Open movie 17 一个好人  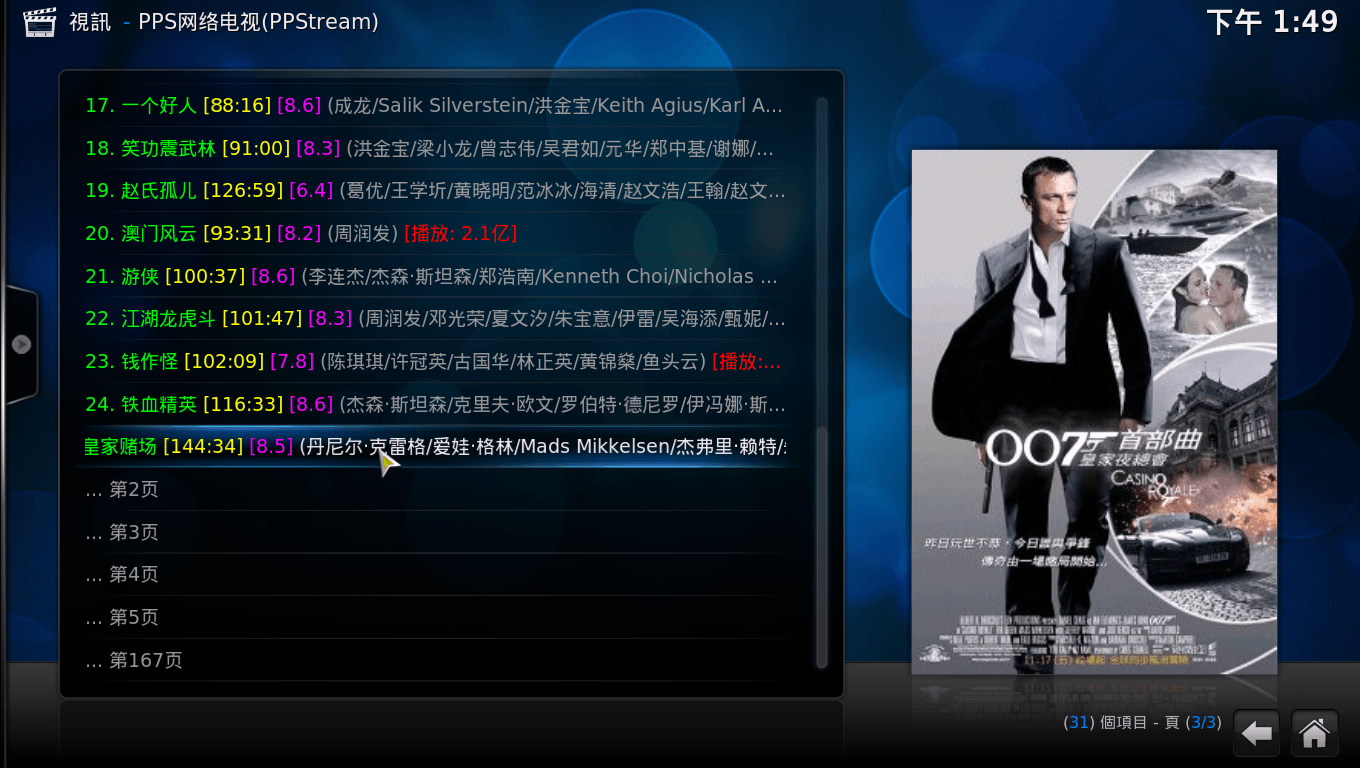434,105
